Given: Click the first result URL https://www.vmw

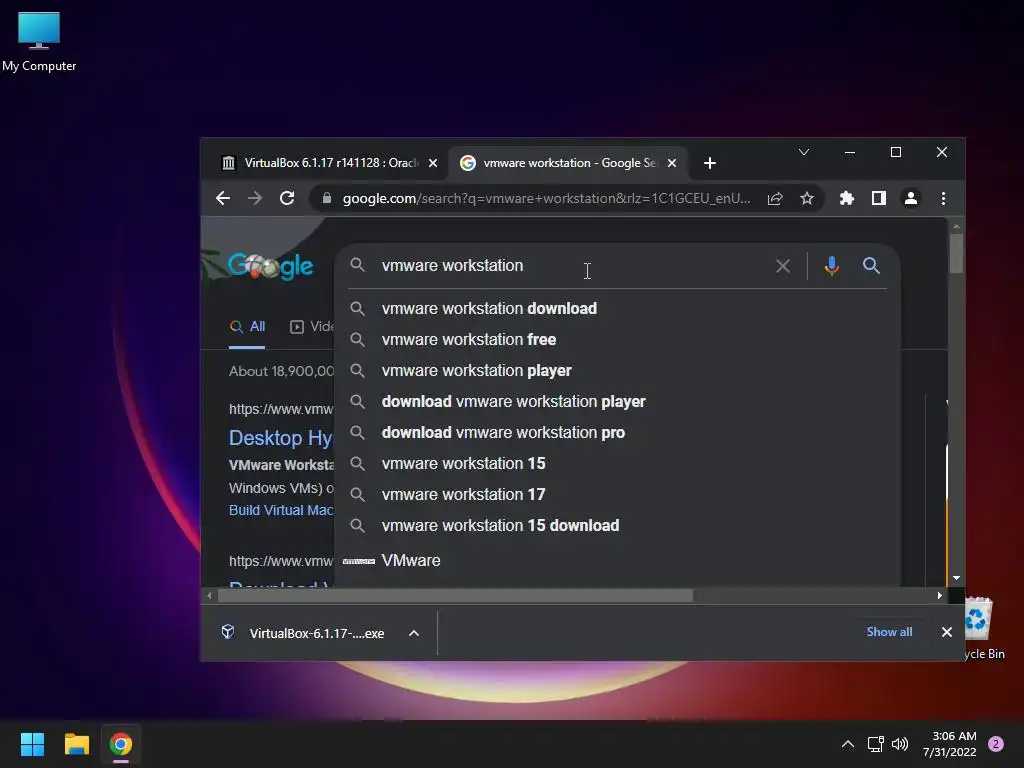Looking at the screenshot, I should coord(281,409).
